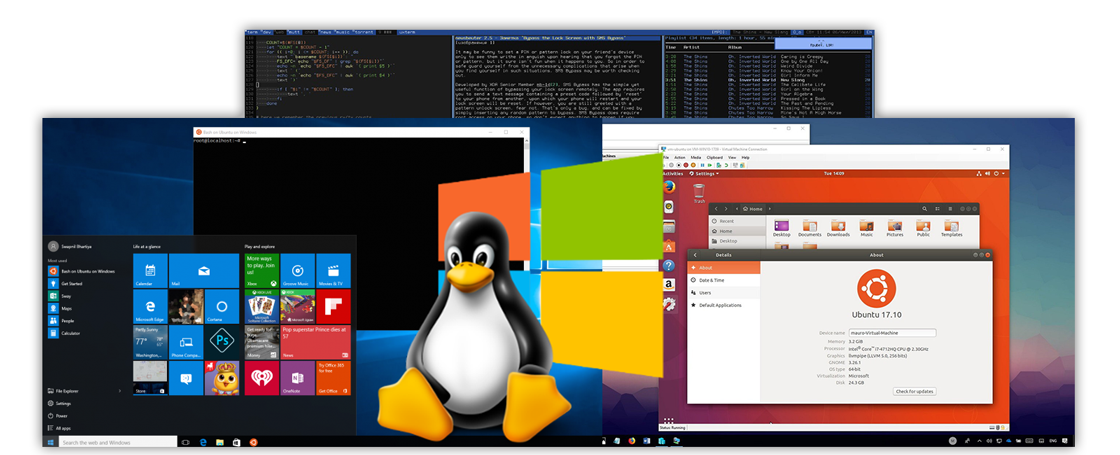Click the Tue 14:09 clock in Ubuntu
Screen dimensions: 1120x455
click(835, 174)
